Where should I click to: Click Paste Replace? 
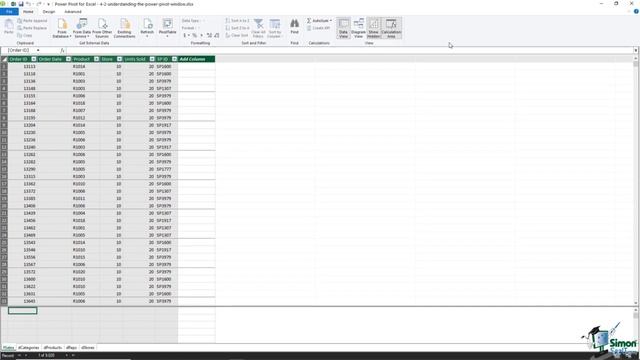point(32,28)
